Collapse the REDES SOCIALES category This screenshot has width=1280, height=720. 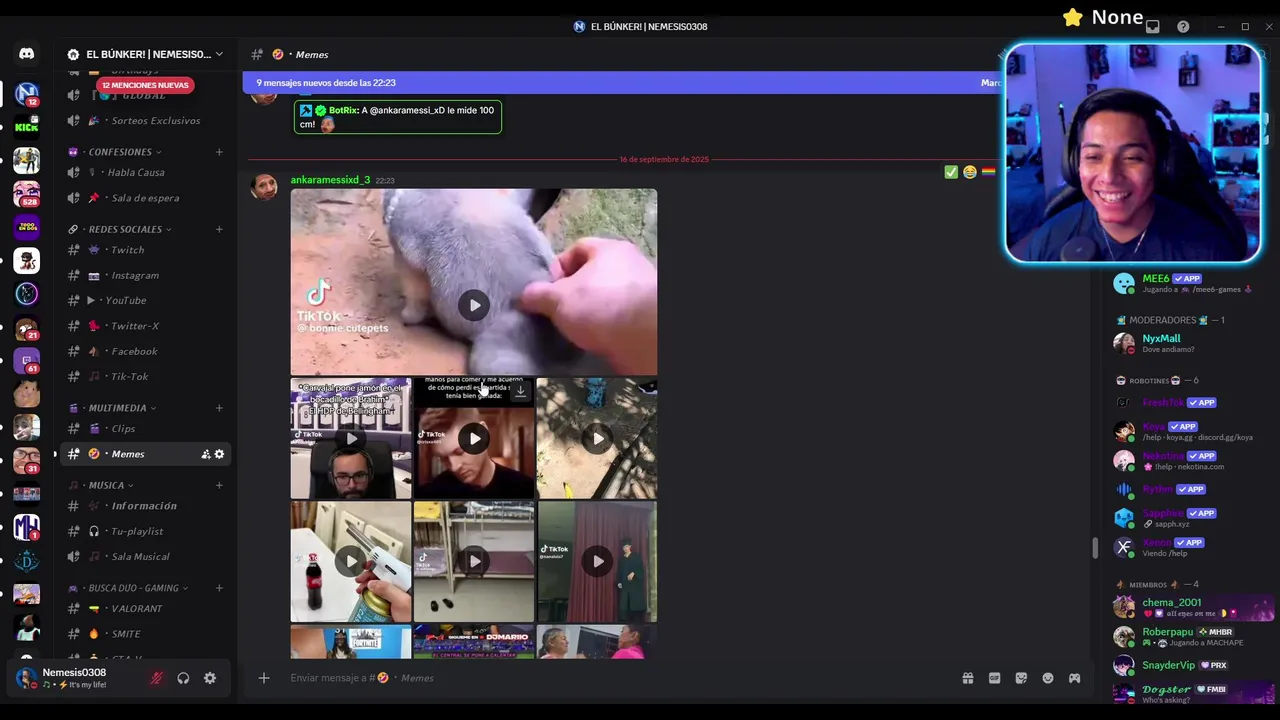tap(120, 229)
